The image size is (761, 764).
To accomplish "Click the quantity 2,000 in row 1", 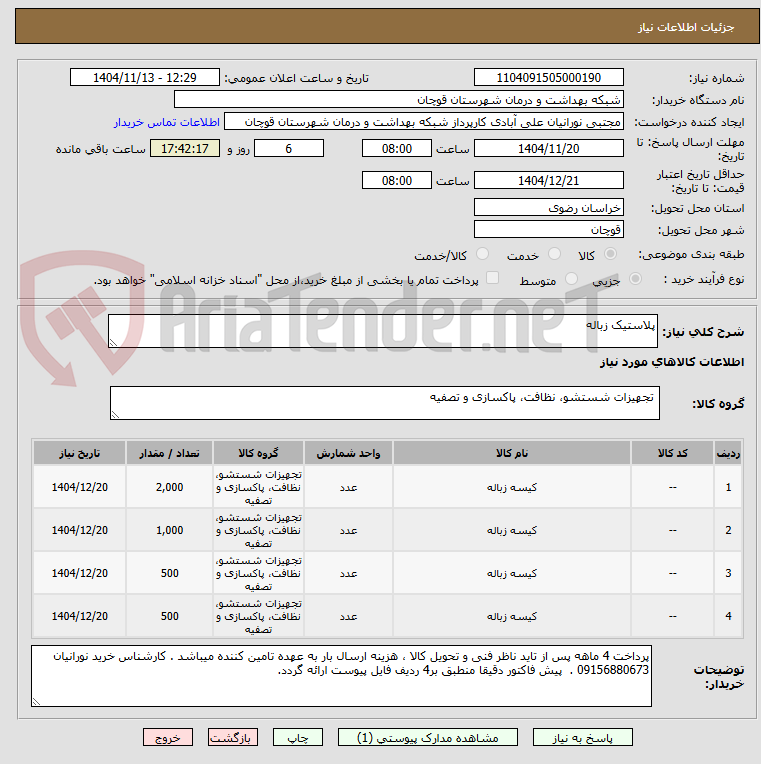I will tap(170, 487).
